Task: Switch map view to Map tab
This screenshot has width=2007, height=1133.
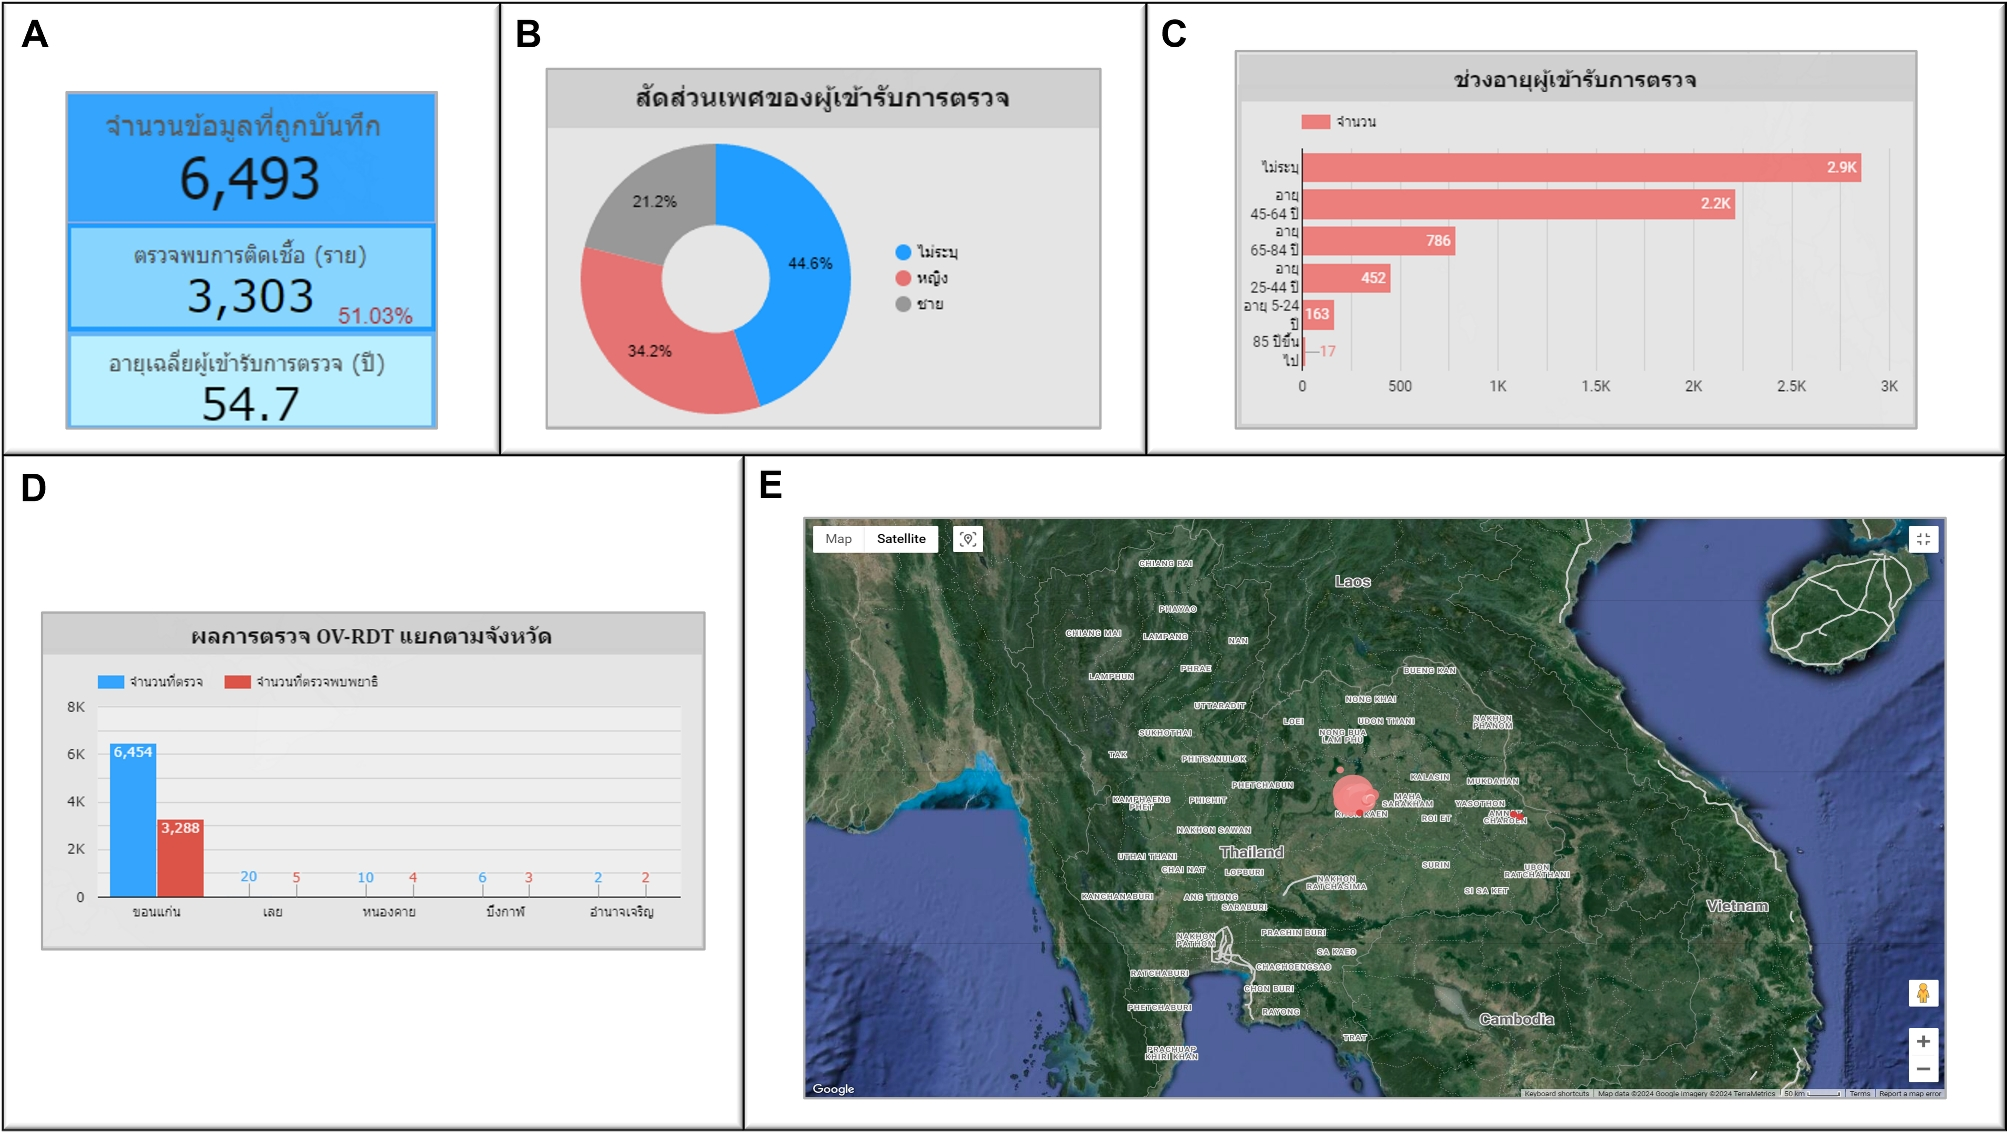Action: point(838,539)
